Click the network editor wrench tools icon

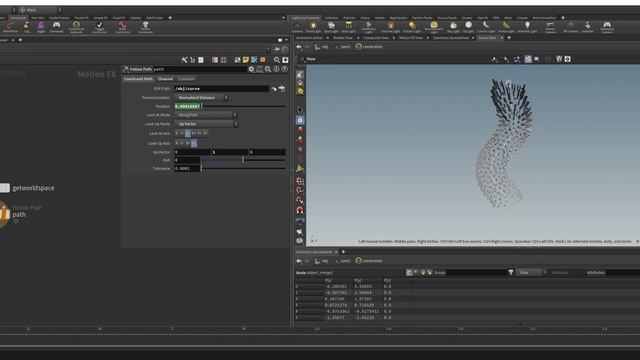click(184, 60)
